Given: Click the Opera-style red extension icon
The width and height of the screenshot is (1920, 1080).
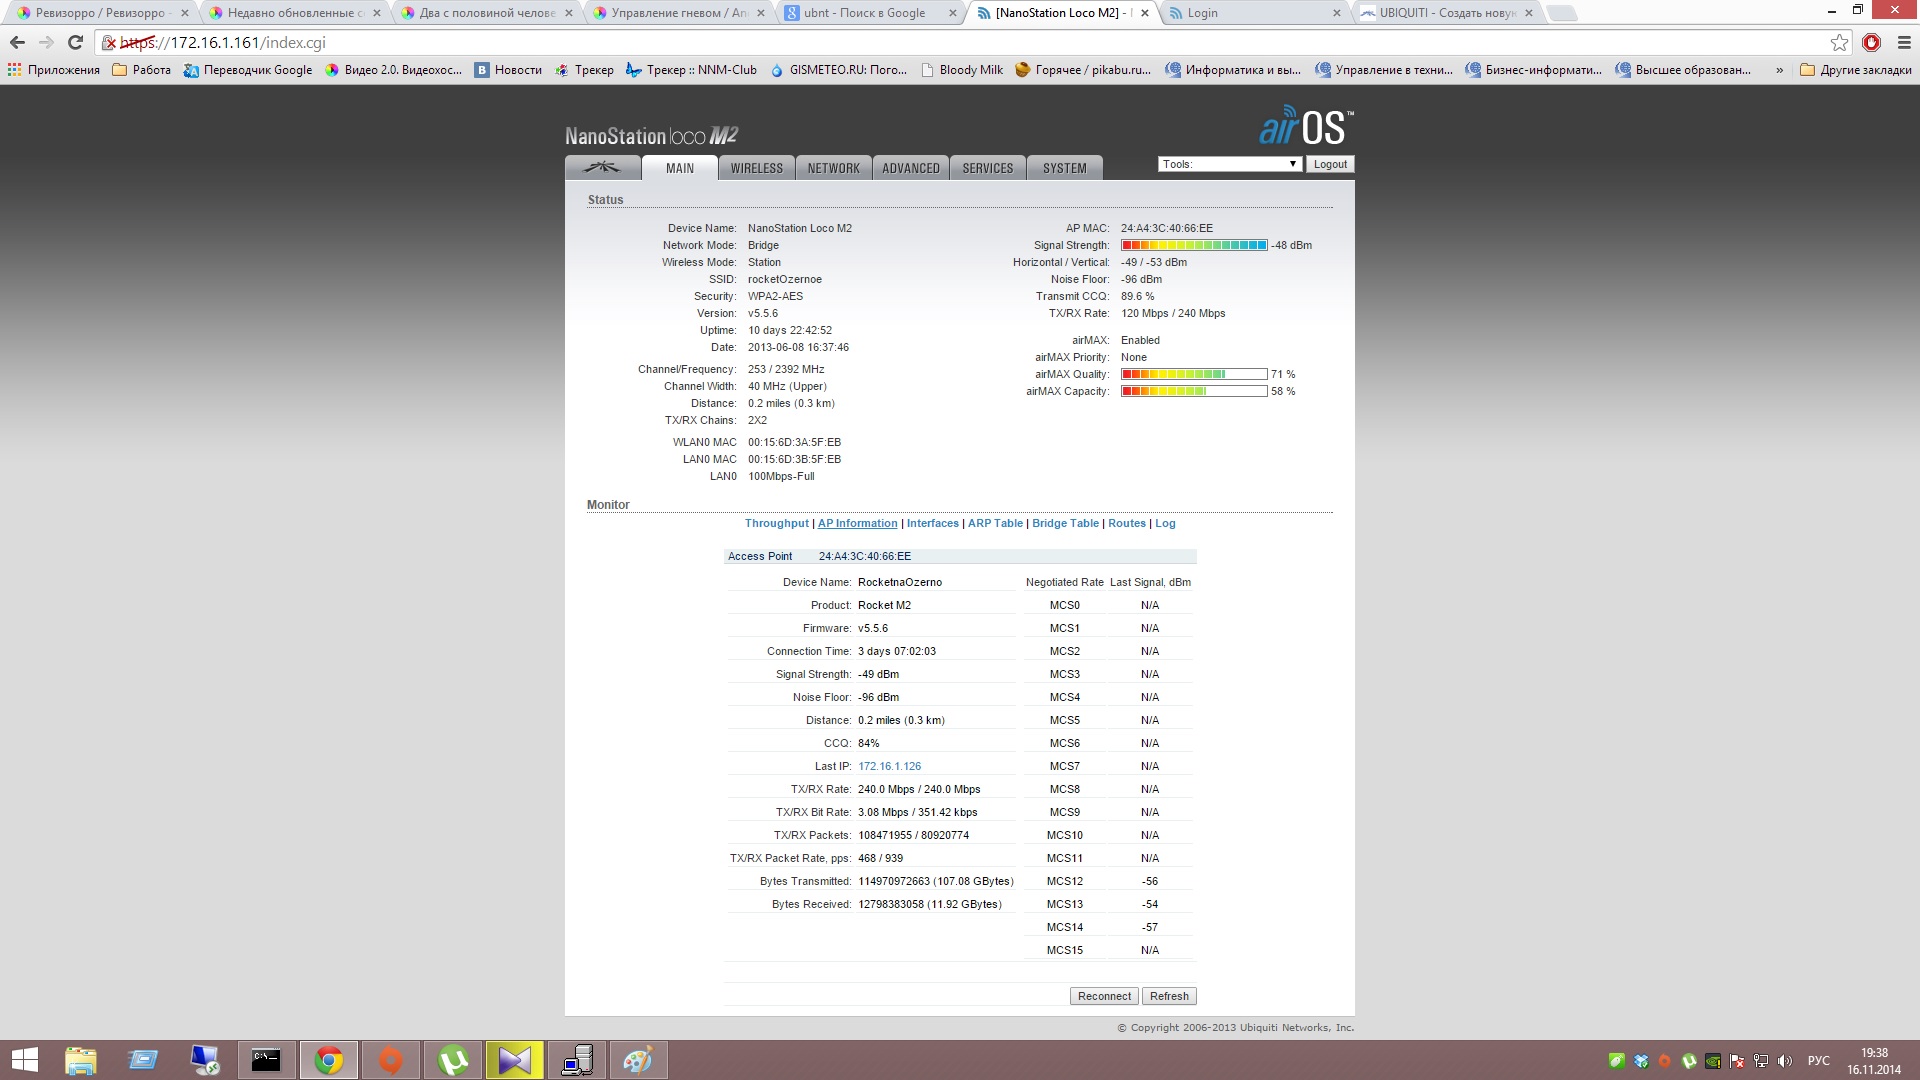Looking at the screenshot, I should pos(1871,42).
